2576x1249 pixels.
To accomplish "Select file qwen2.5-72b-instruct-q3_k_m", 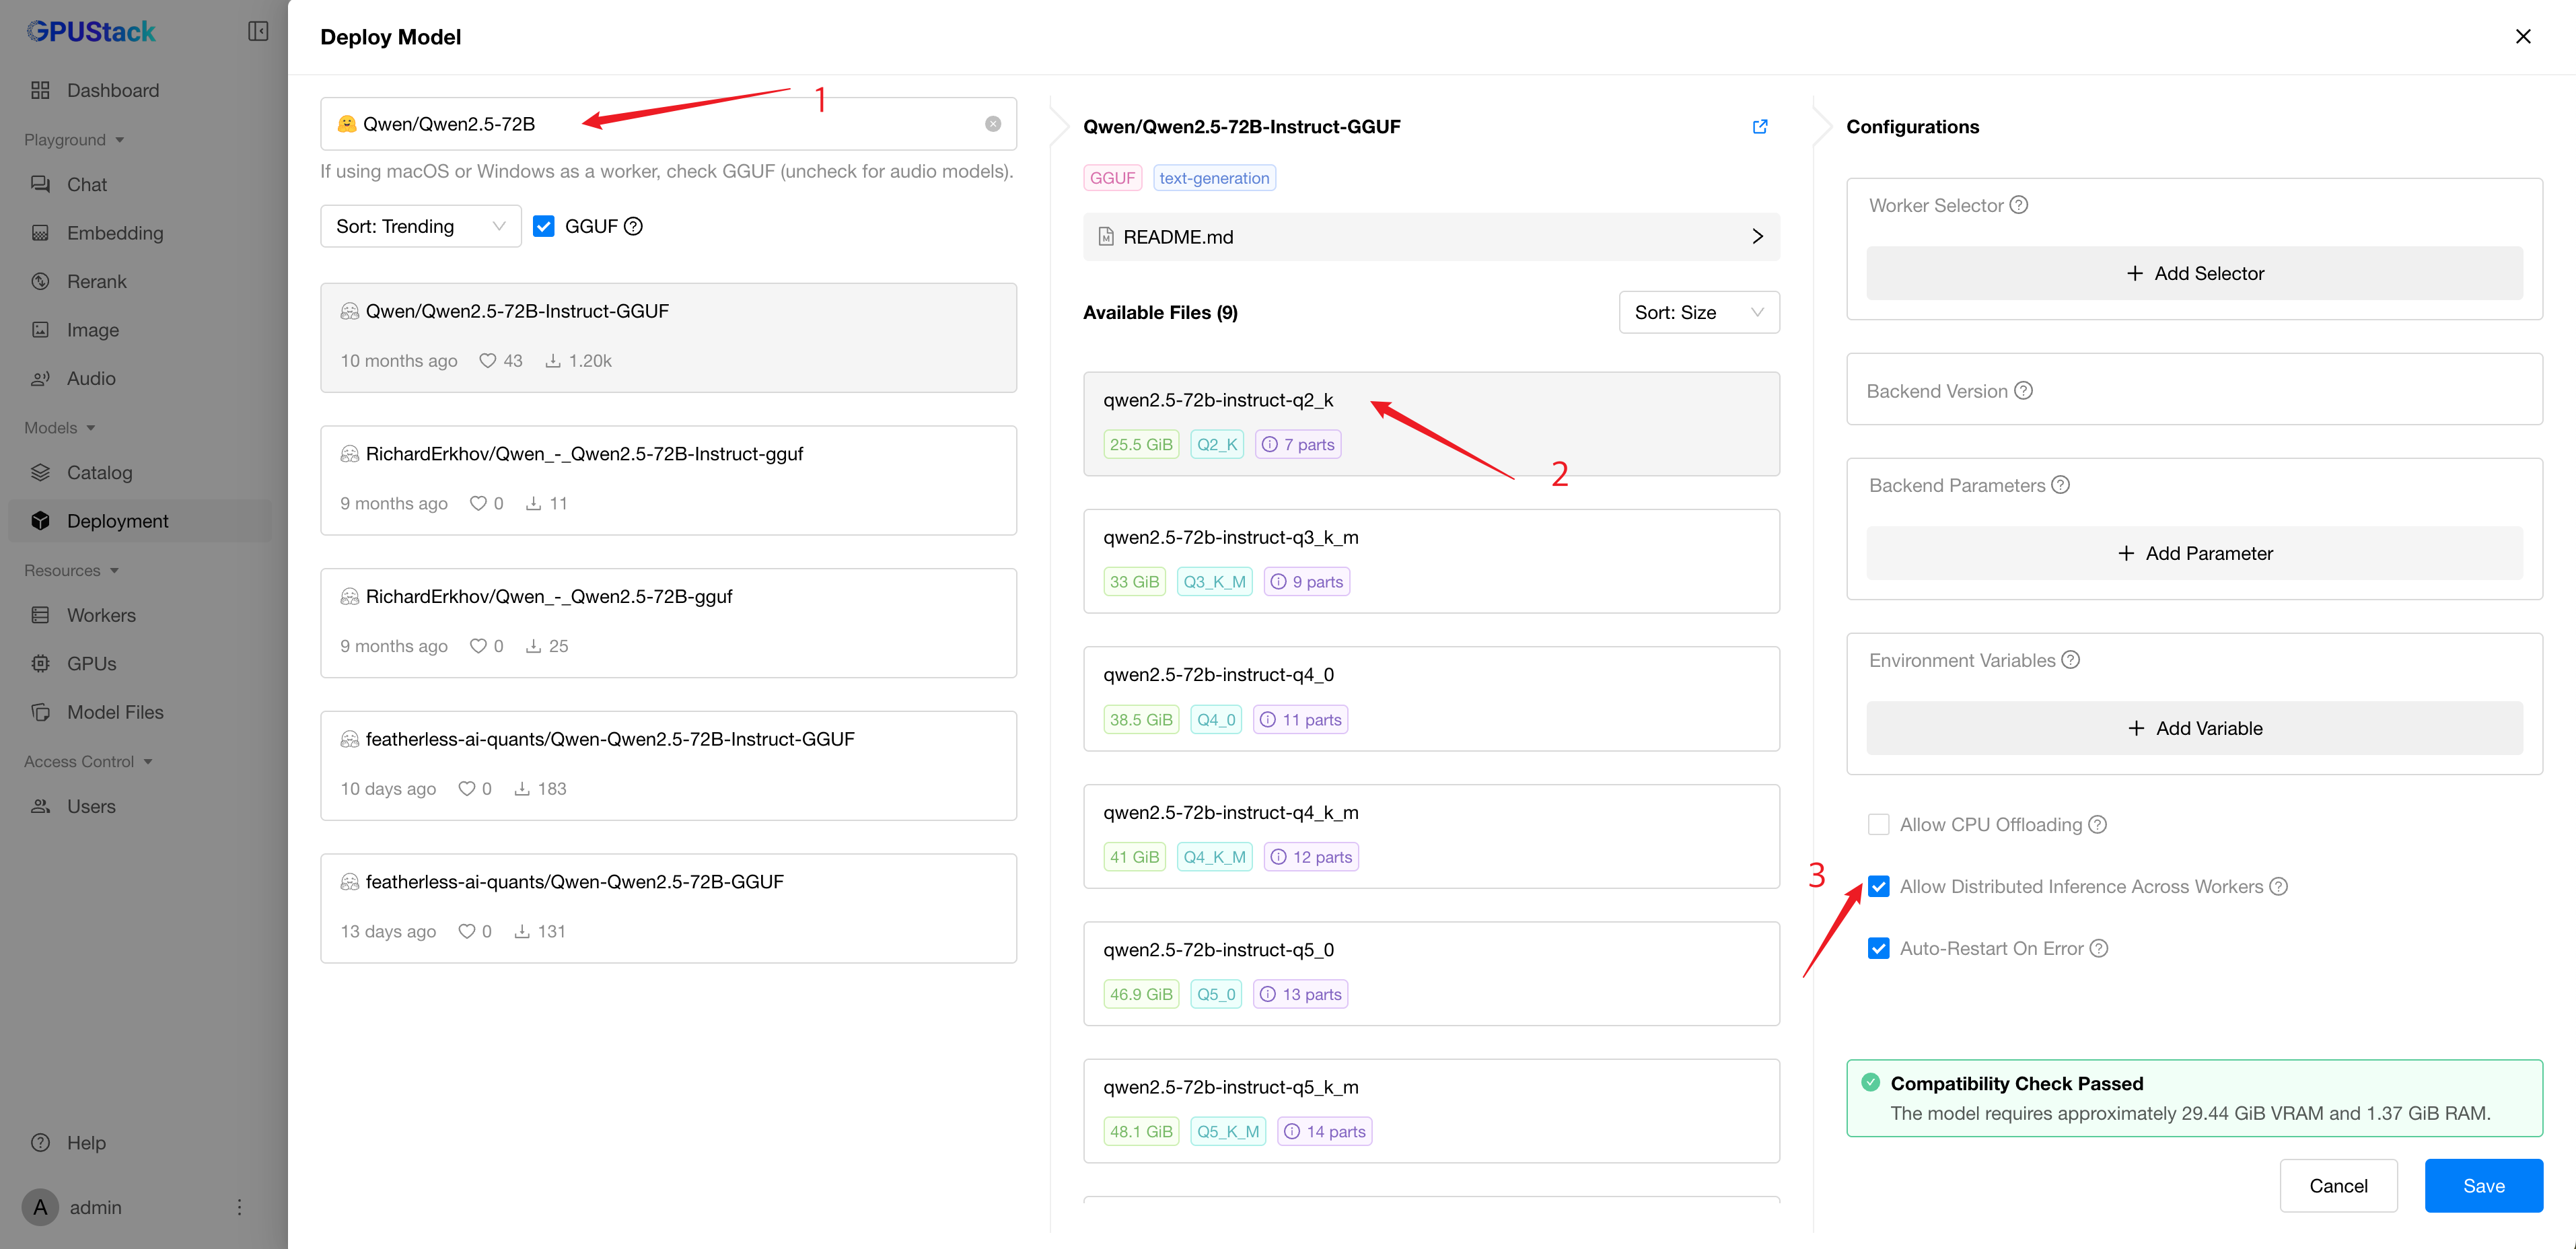I will 1431,561.
